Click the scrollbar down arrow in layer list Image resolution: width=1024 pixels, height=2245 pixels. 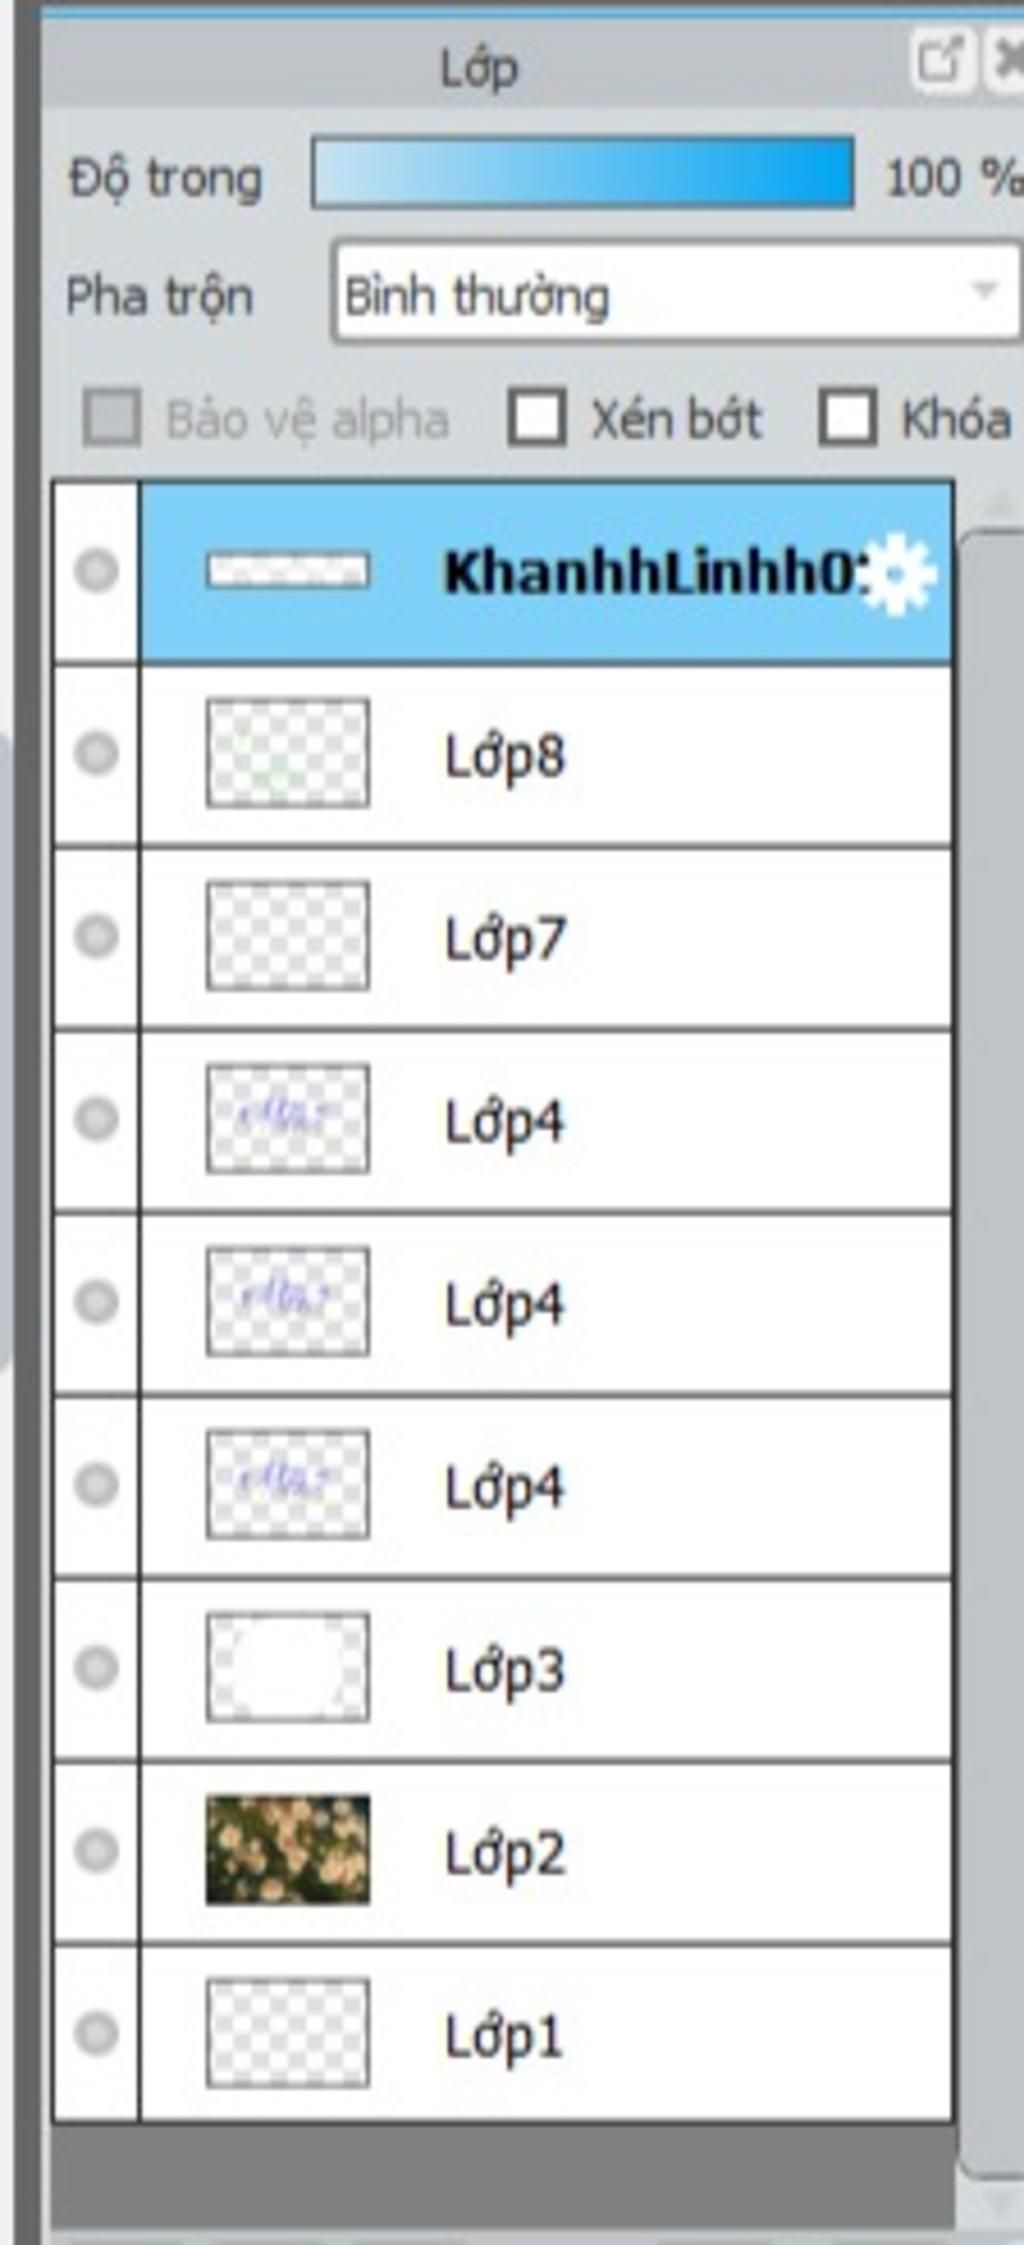998,2200
